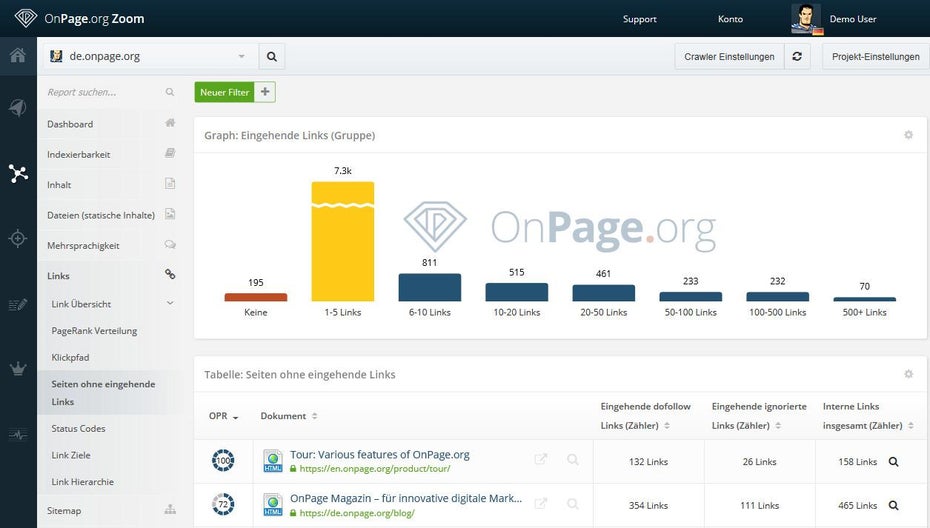Click the Demo User avatar
This screenshot has width=930, height=528.
pyautogui.click(x=807, y=19)
